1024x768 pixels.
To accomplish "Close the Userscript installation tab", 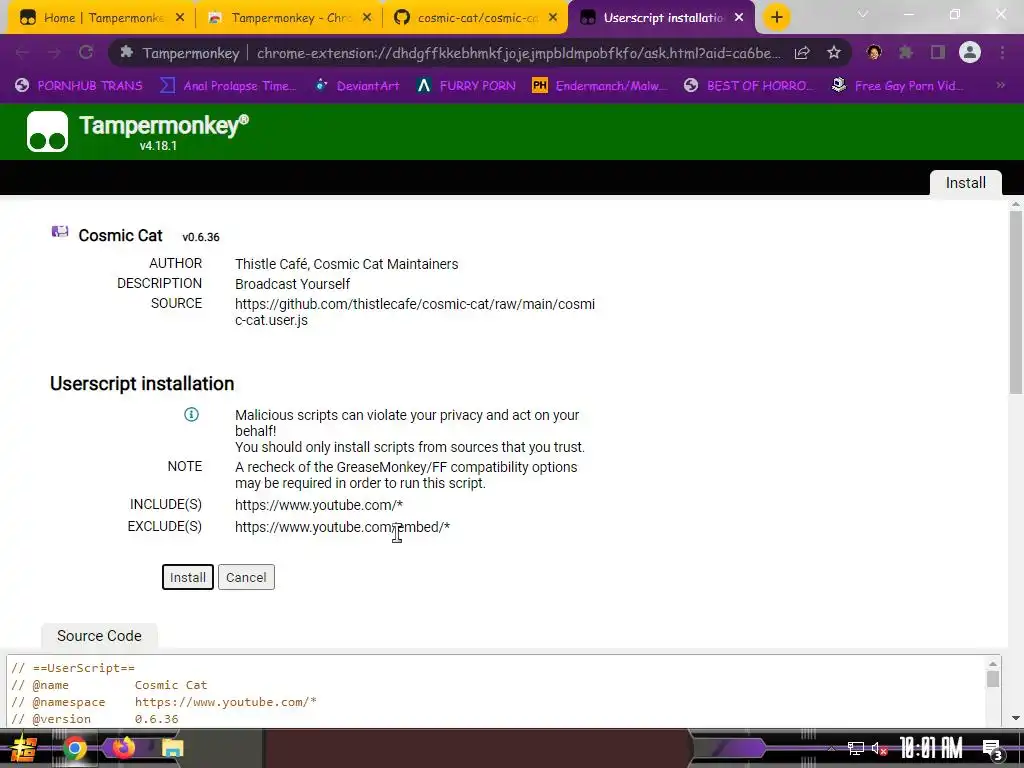I will [x=739, y=18].
